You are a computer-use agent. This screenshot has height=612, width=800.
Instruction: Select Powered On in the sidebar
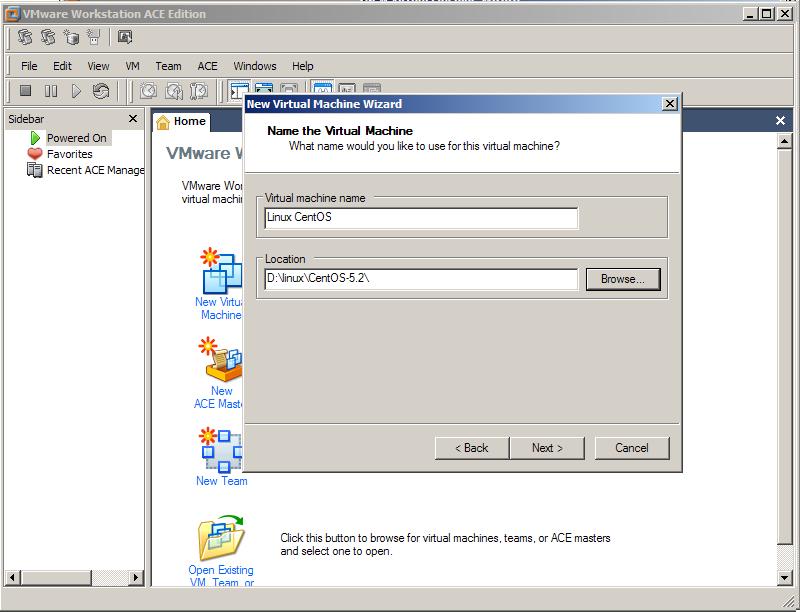tap(76, 138)
